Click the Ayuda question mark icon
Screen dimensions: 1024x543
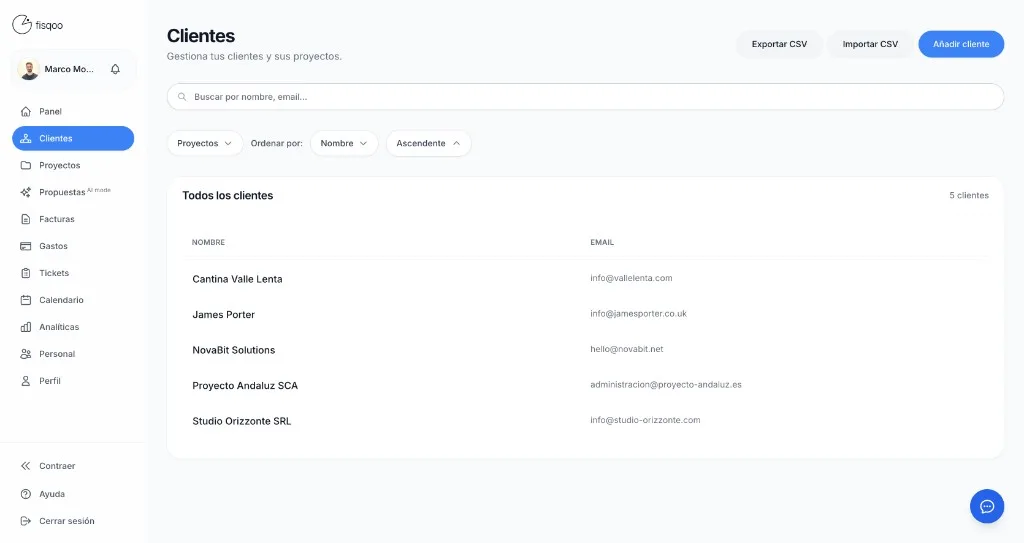pyautogui.click(x=25, y=494)
